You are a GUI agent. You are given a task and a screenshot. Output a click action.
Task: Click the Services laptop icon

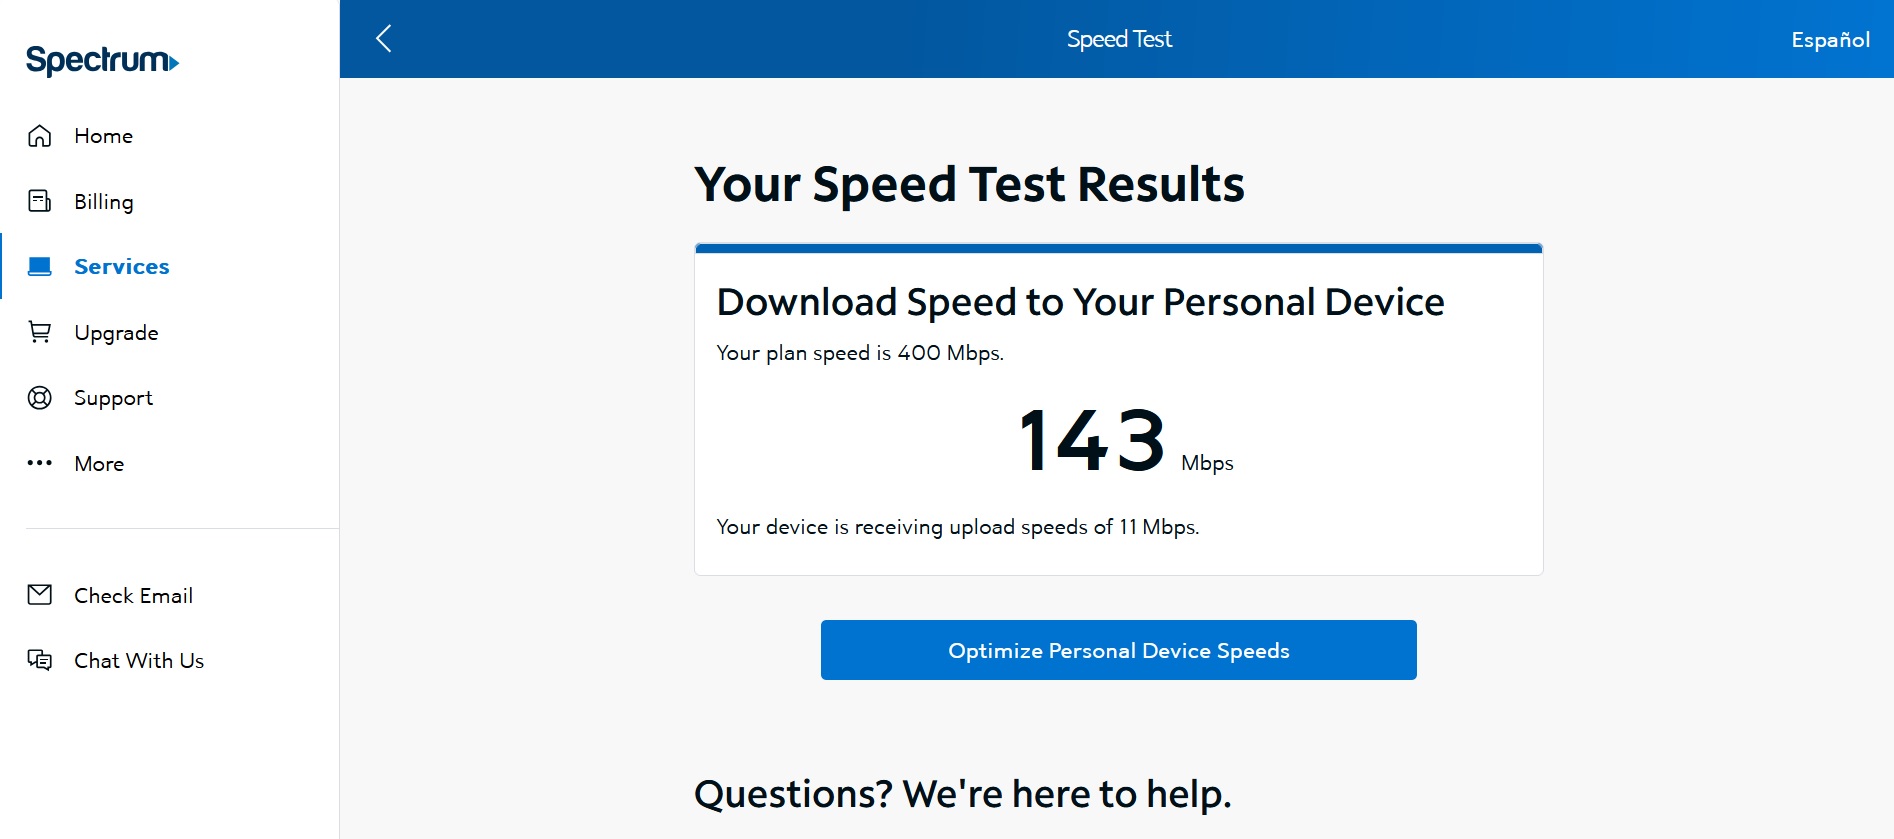coord(40,266)
